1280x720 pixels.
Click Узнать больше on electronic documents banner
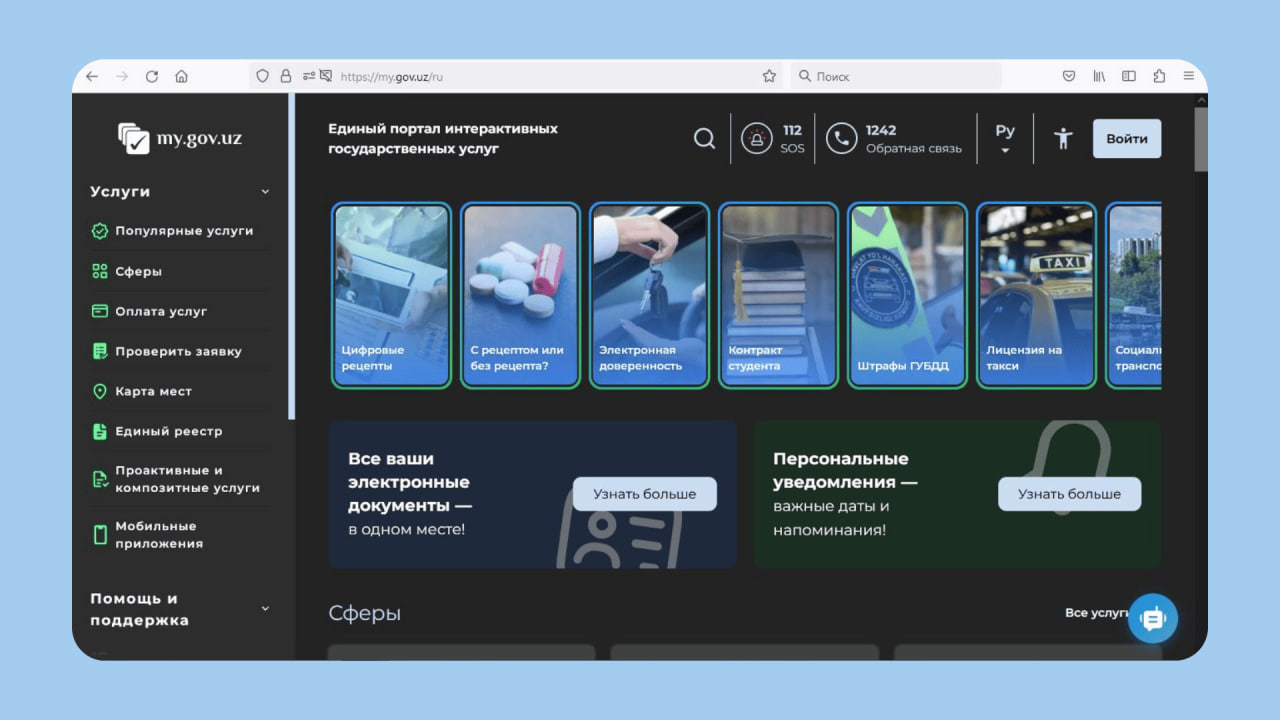[x=644, y=494]
